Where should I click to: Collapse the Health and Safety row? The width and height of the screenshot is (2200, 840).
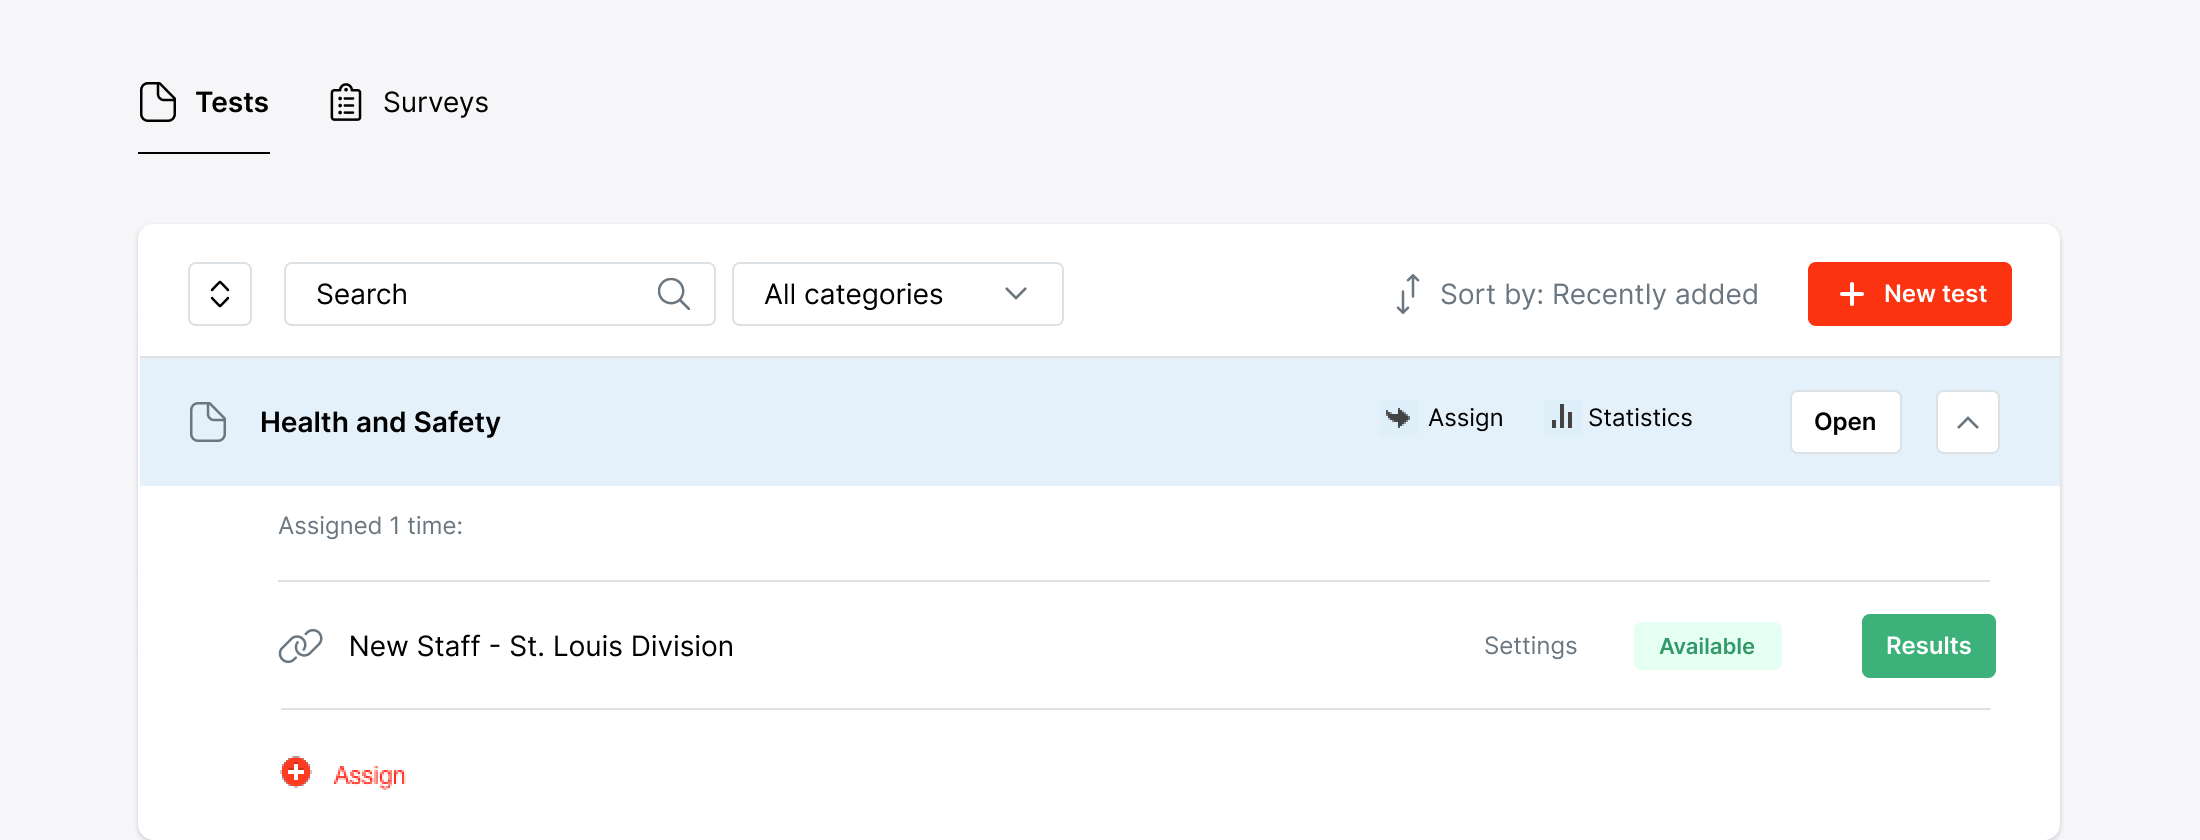click(1967, 422)
